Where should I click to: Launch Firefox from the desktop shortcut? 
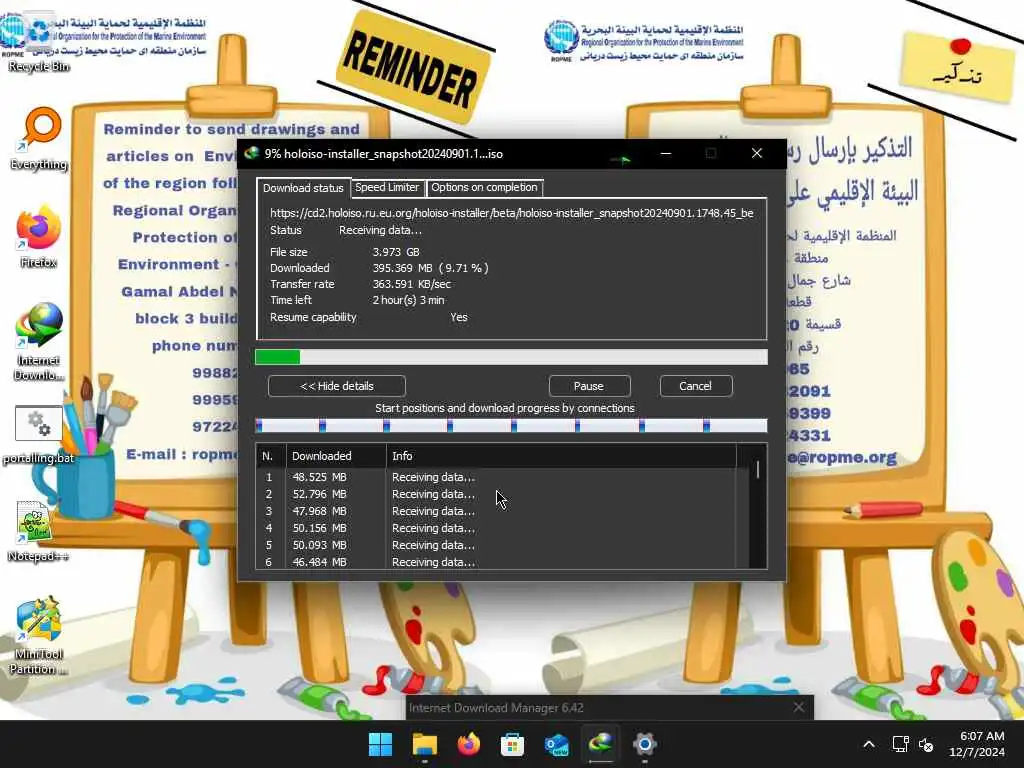coord(39,236)
